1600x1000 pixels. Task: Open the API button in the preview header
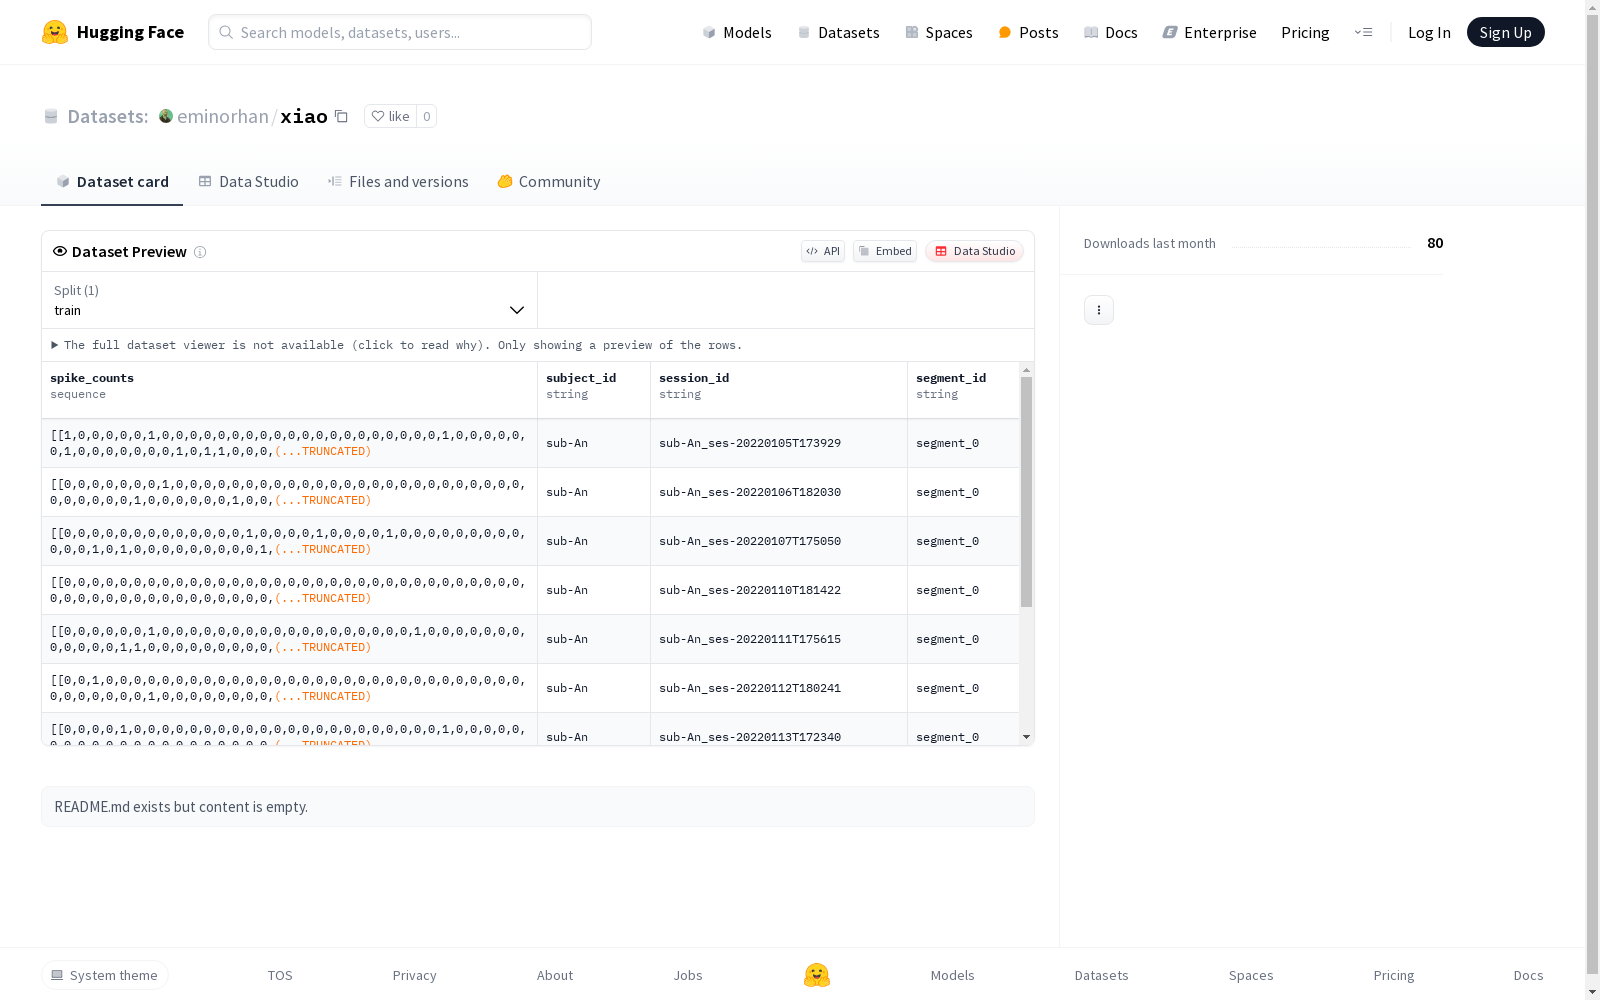coord(823,251)
